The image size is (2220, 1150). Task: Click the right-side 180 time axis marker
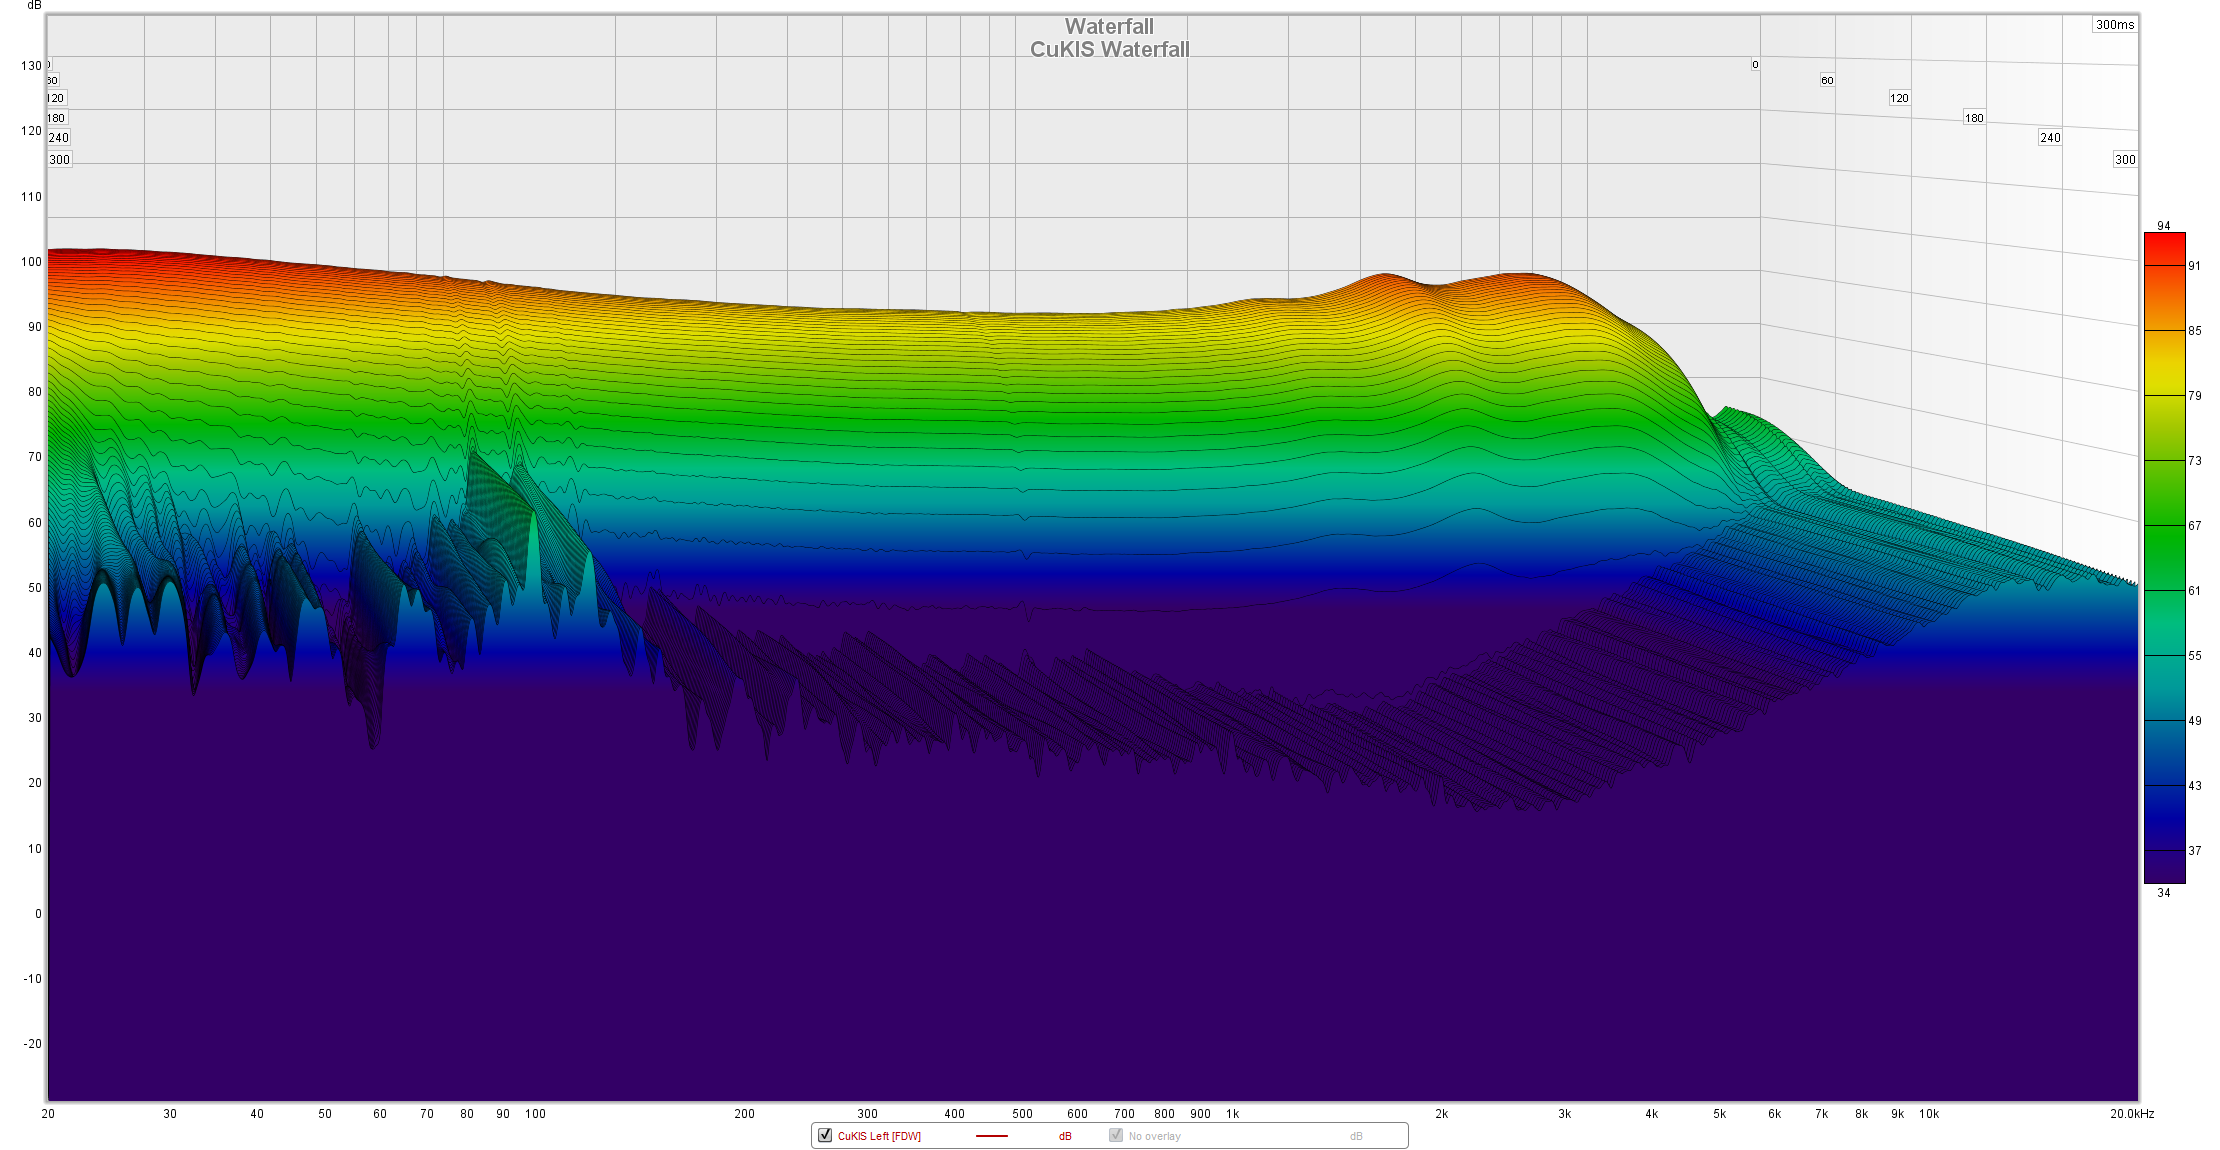1974,118
